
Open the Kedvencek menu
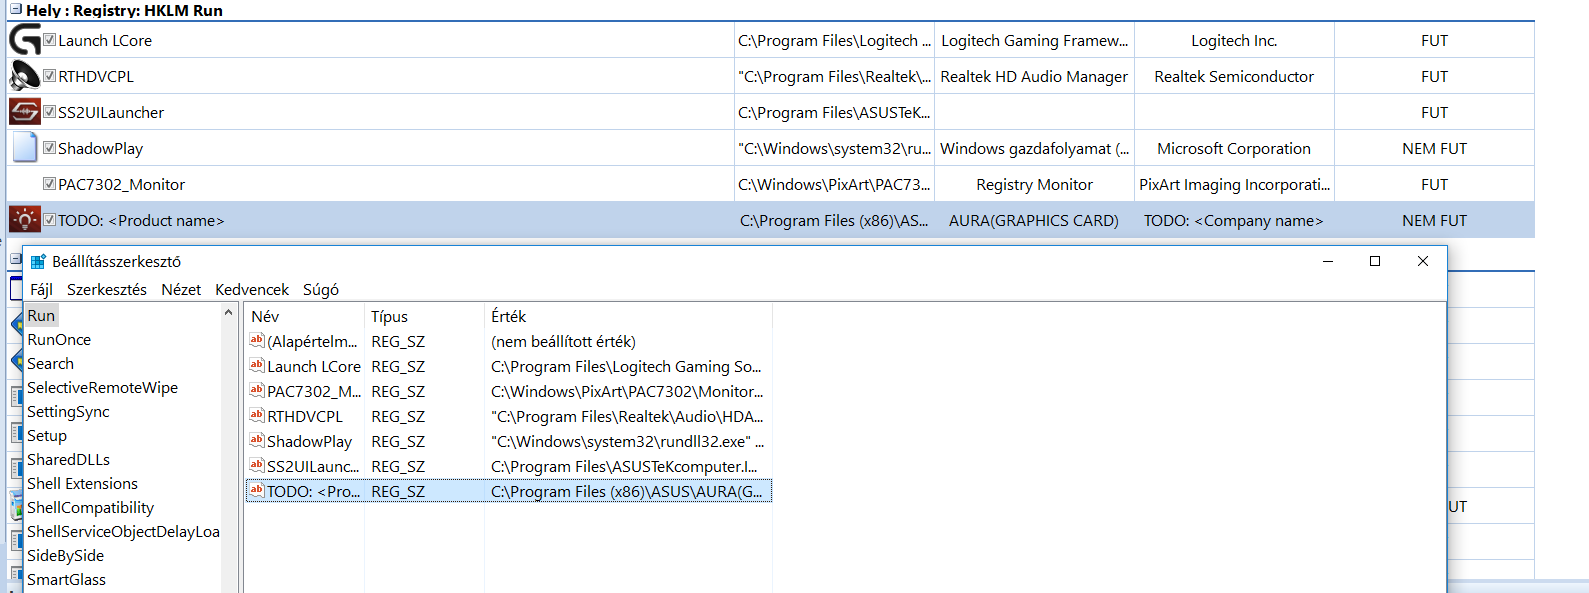pos(252,290)
